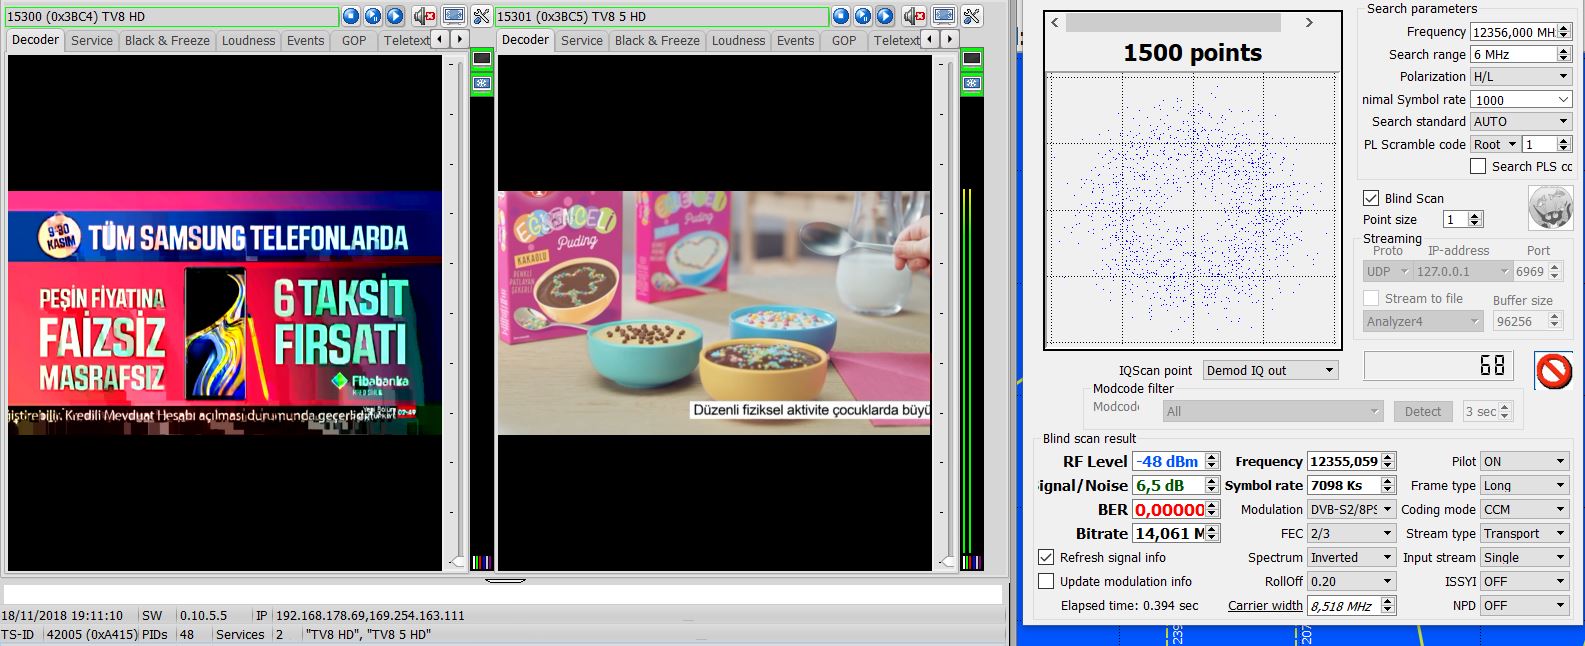Start playback in the TV8 5 HD panel
Screen dimensions: 1585x646
pyautogui.click(x=885, y=16)
